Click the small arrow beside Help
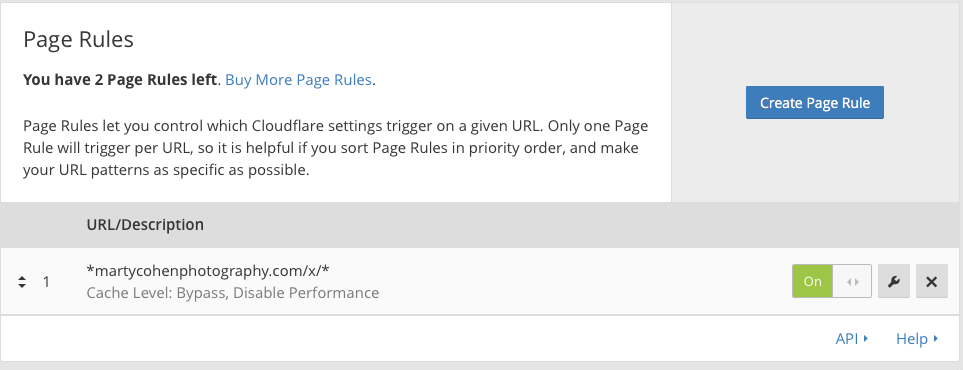 click(x=936, y=339)
